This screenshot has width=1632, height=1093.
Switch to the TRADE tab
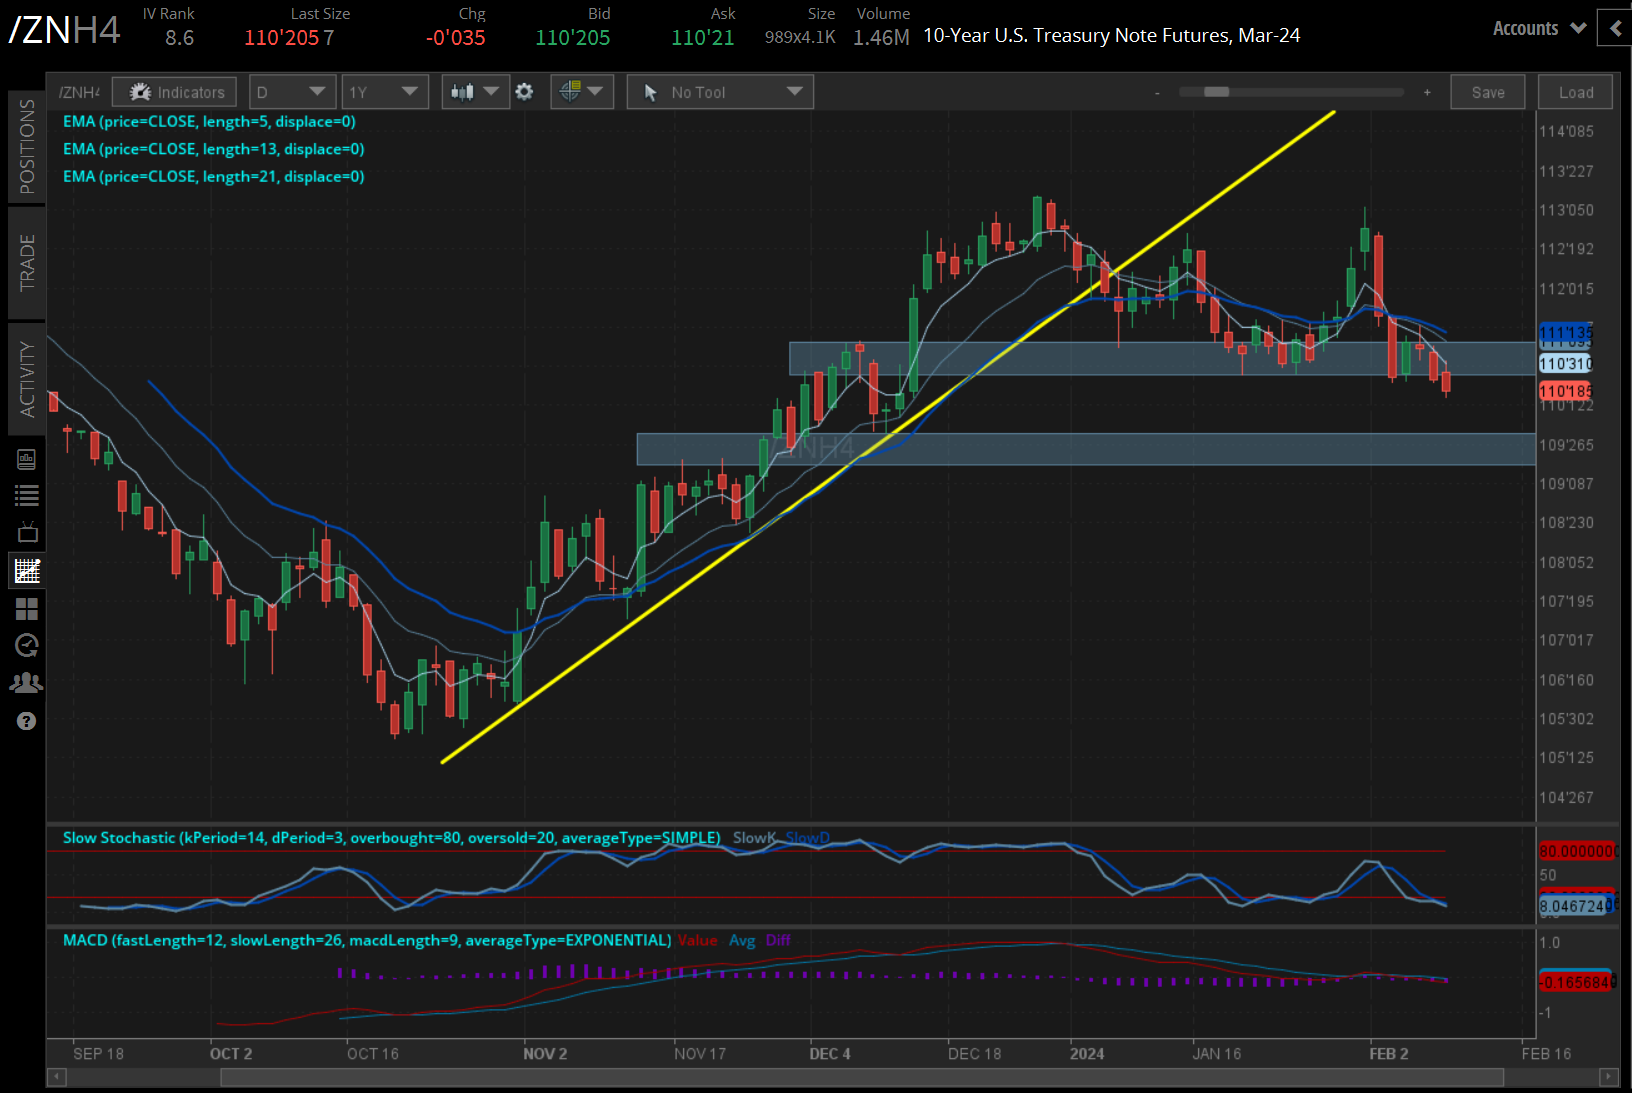[x=27, y=263]
